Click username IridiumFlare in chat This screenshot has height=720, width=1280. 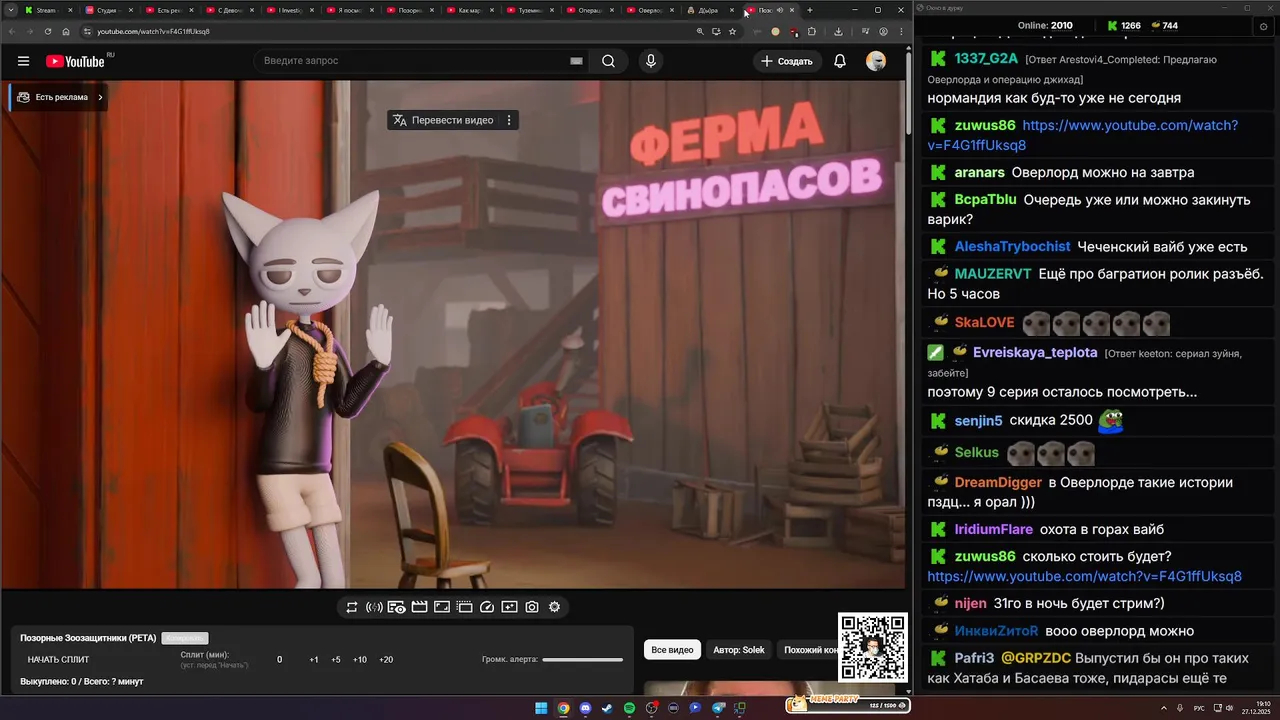(x=994, y=529)
